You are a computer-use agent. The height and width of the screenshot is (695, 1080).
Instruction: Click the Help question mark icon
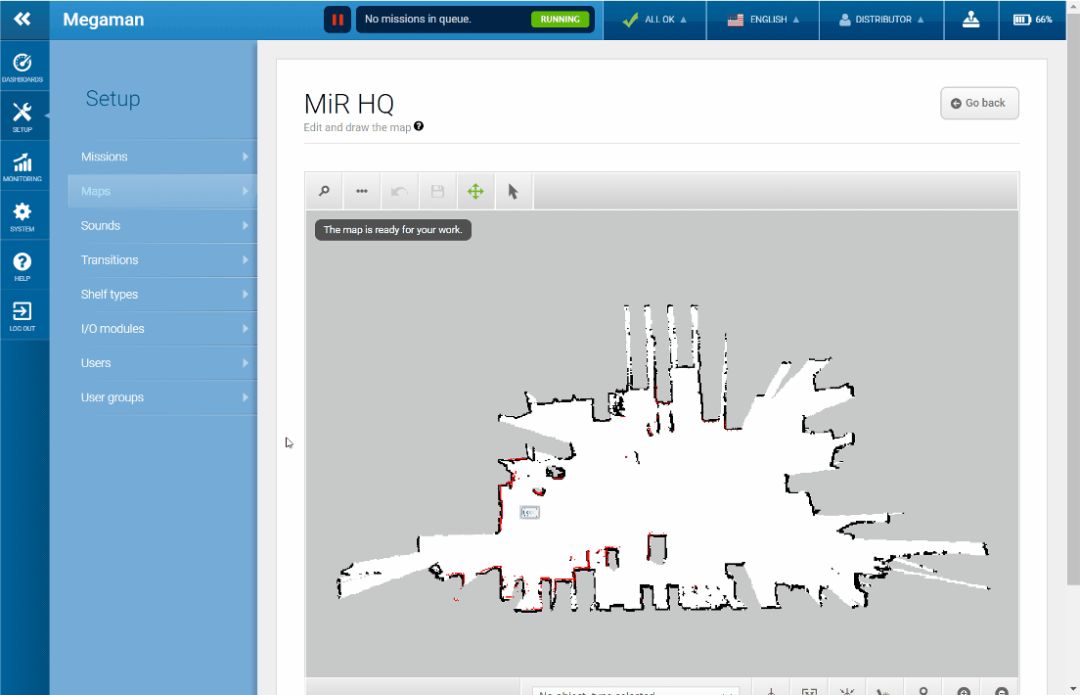point(22,265)
